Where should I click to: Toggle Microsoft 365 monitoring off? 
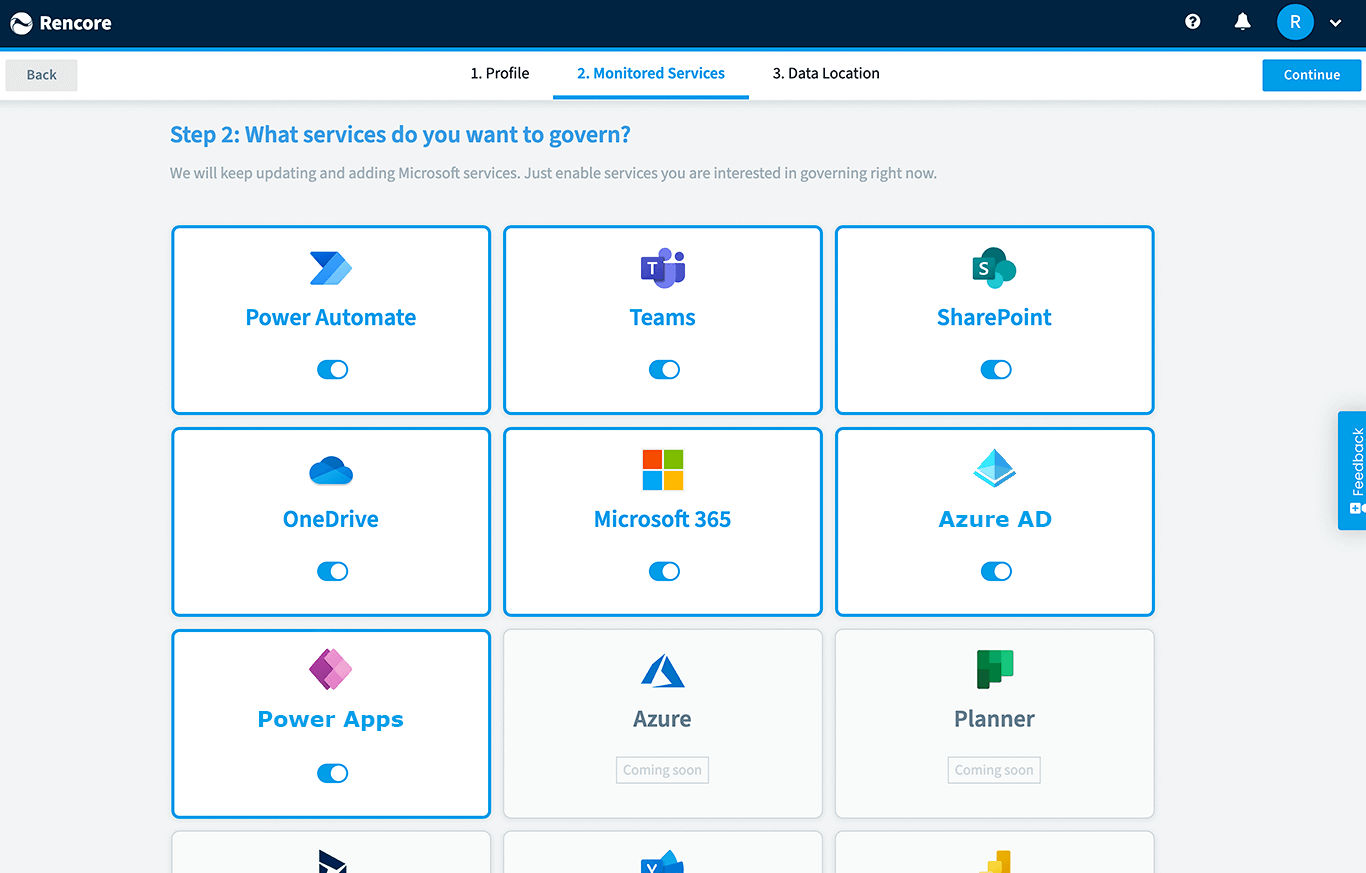coord(664,571)
